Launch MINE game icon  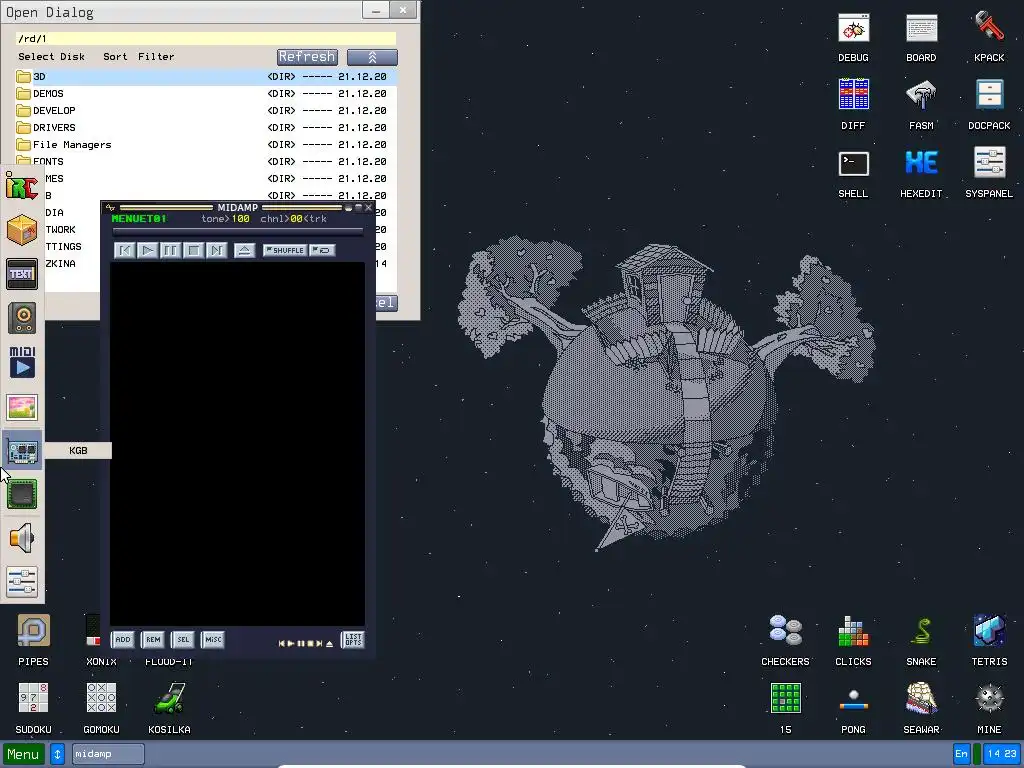pyautogui.click(x=989, y=708)
